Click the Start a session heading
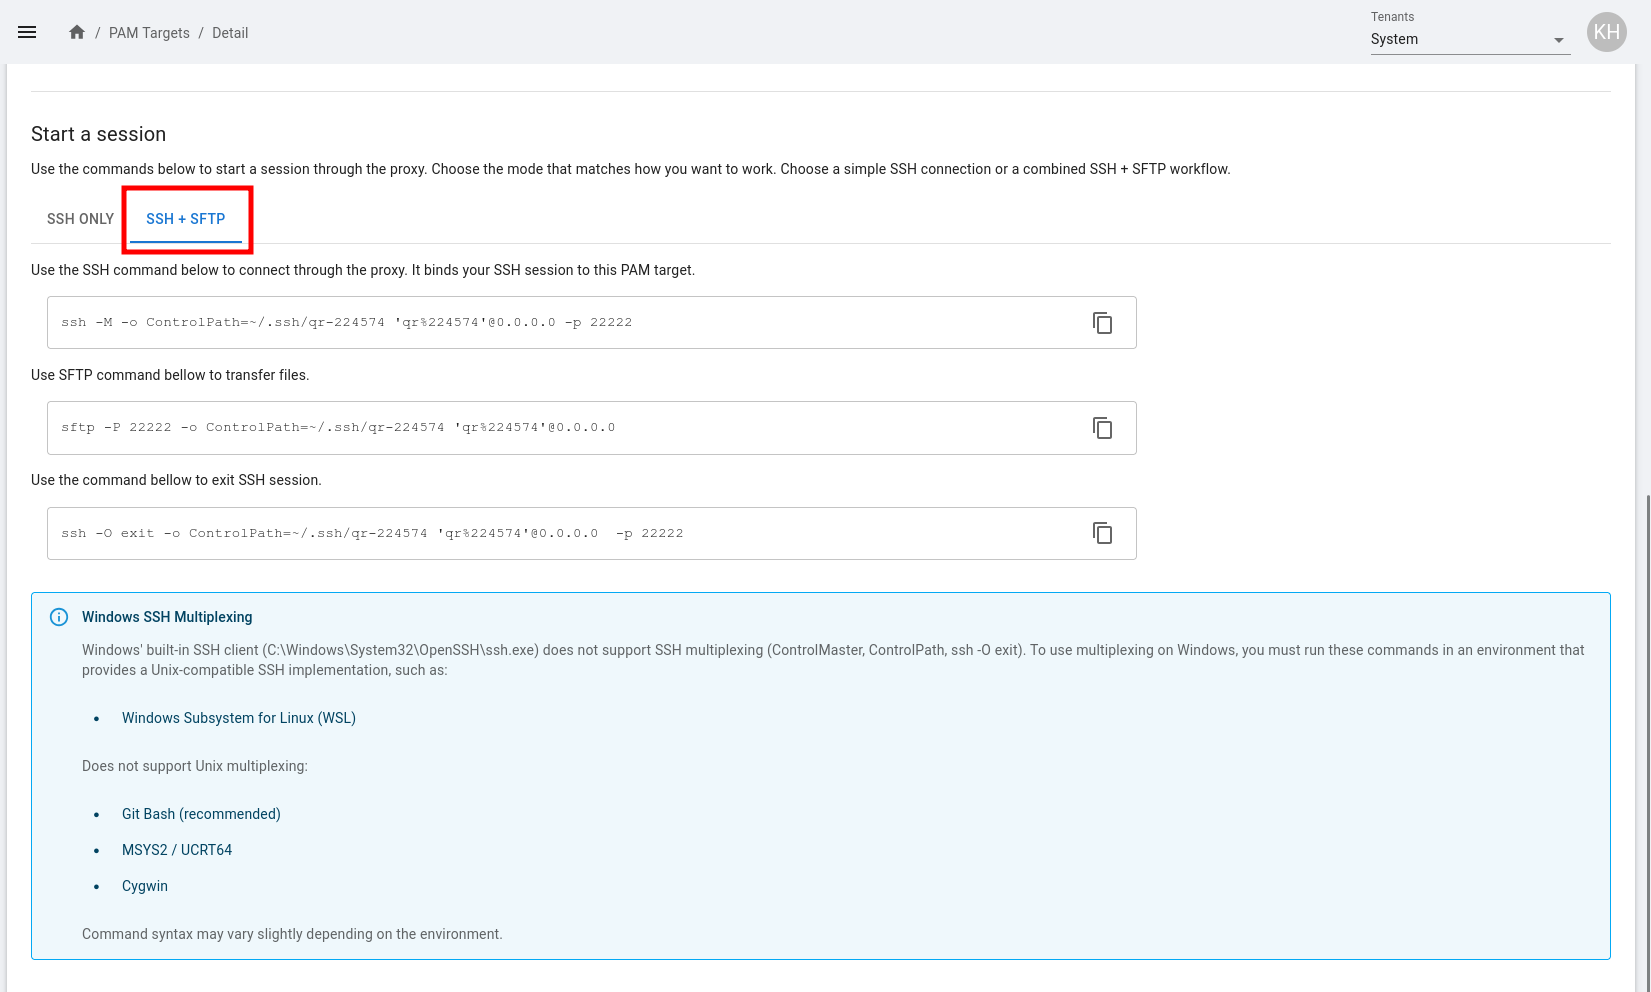 (98, 134)
